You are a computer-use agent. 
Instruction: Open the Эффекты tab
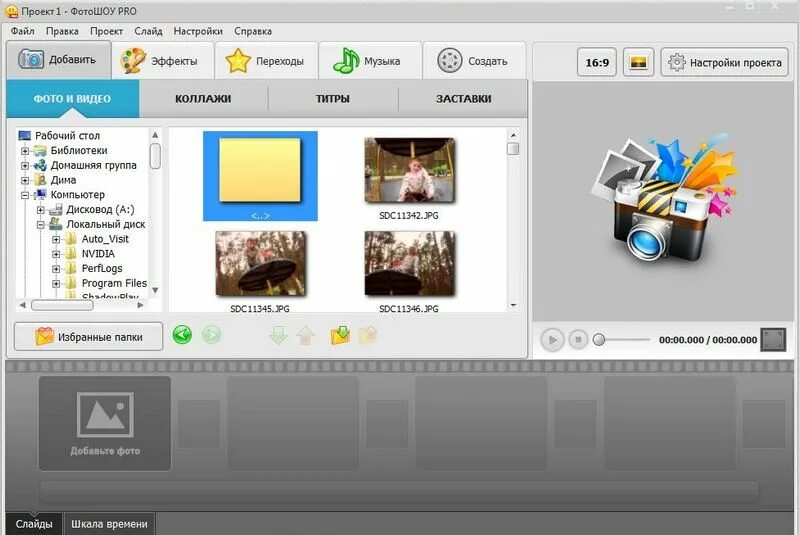click(x=162, y=61)
